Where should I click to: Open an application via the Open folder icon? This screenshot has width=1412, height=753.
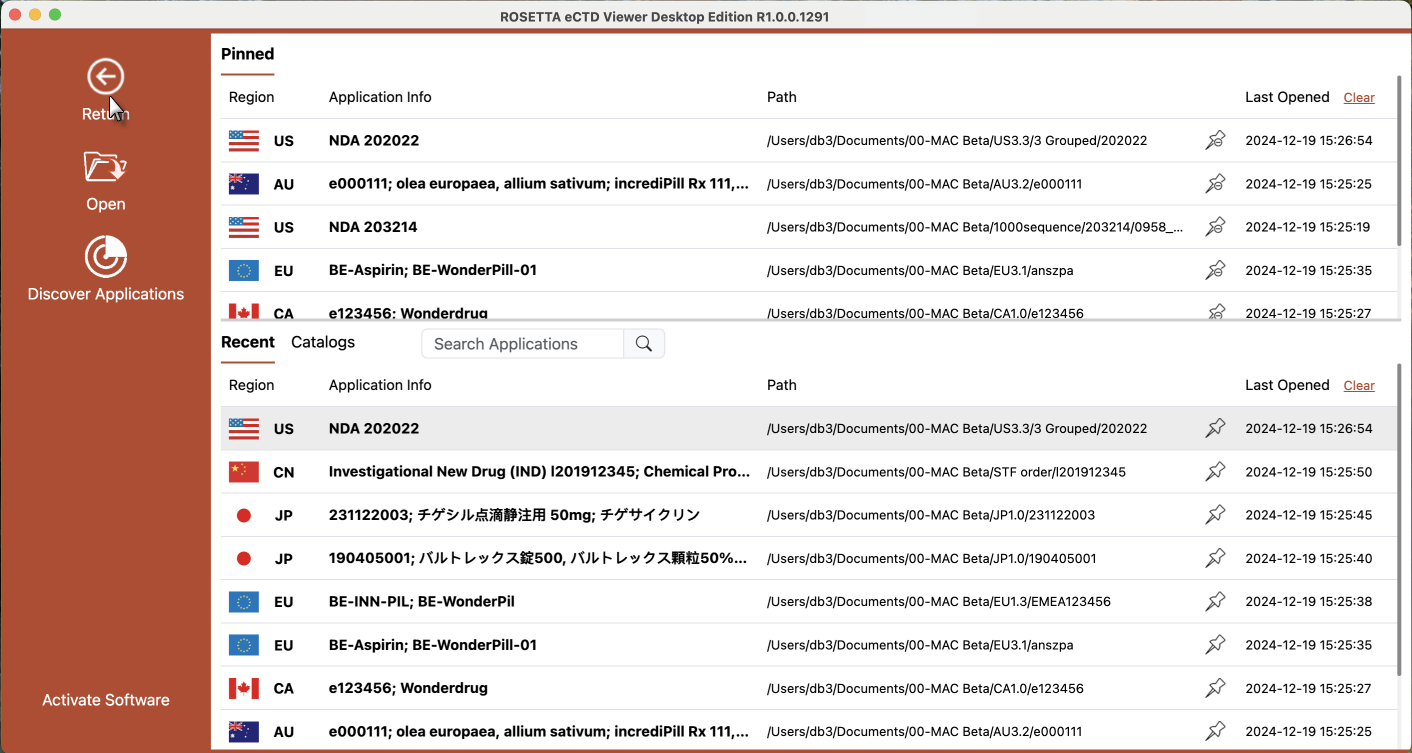(105, 167)
